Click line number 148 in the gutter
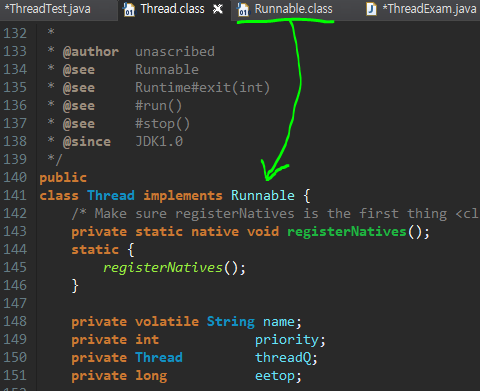 coord(15,321)
